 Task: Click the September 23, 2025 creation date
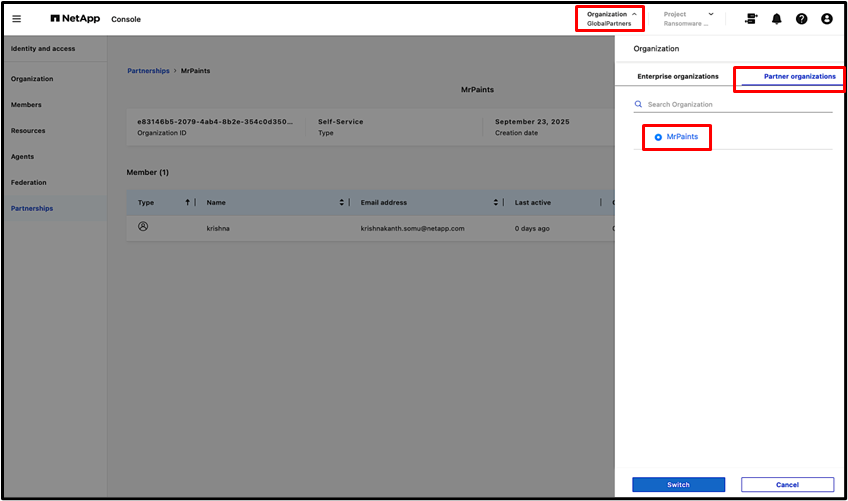(x=532, y=122)
